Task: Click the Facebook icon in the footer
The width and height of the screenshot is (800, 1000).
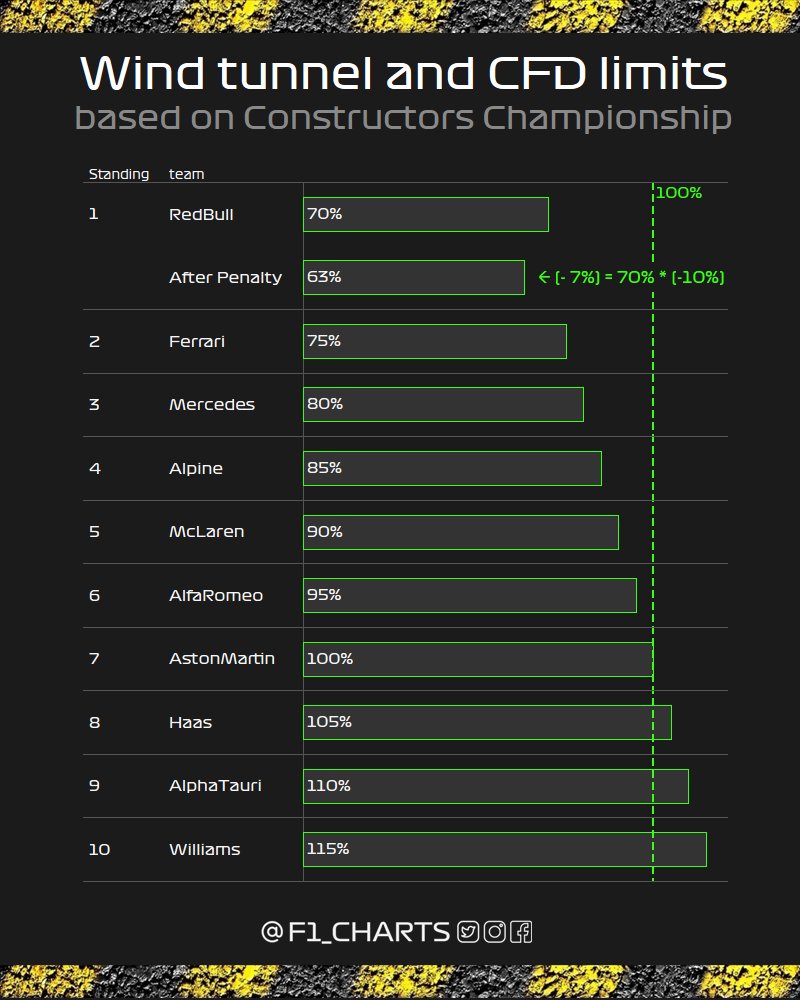Action: point(521,932)
